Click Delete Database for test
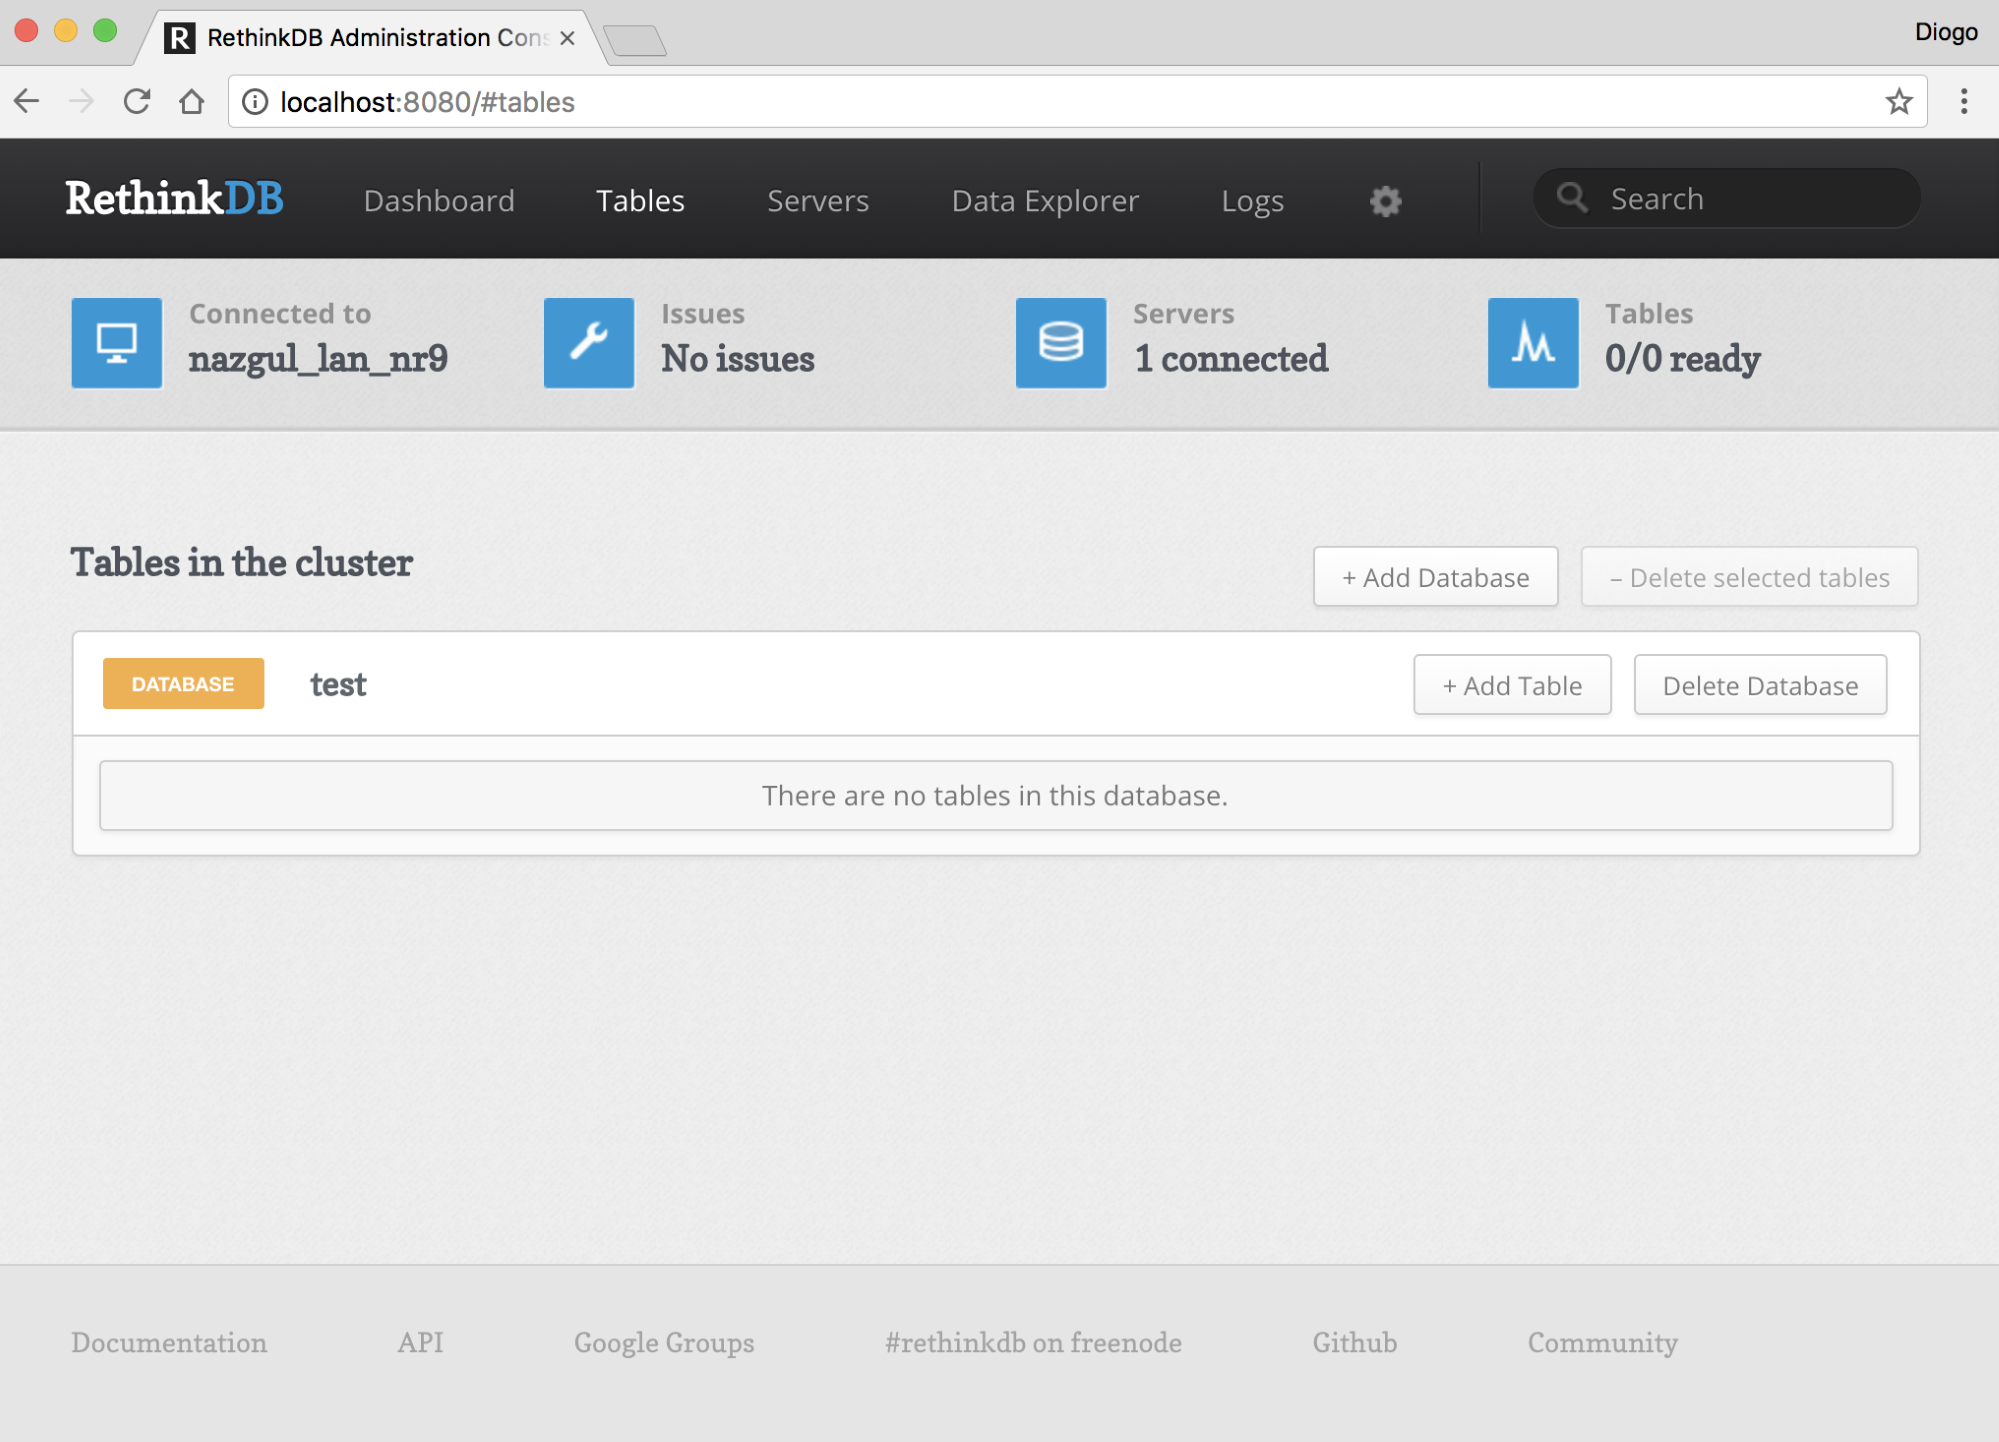 pyautogui.click(x=1760, y=686)
